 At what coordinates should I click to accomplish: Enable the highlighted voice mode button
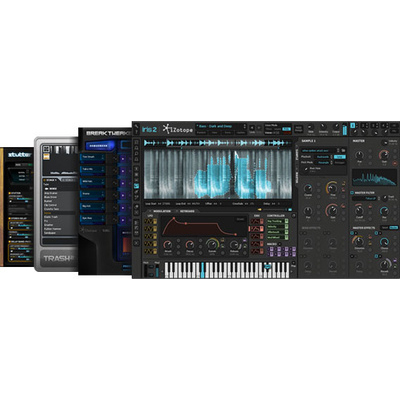(286, 129)
